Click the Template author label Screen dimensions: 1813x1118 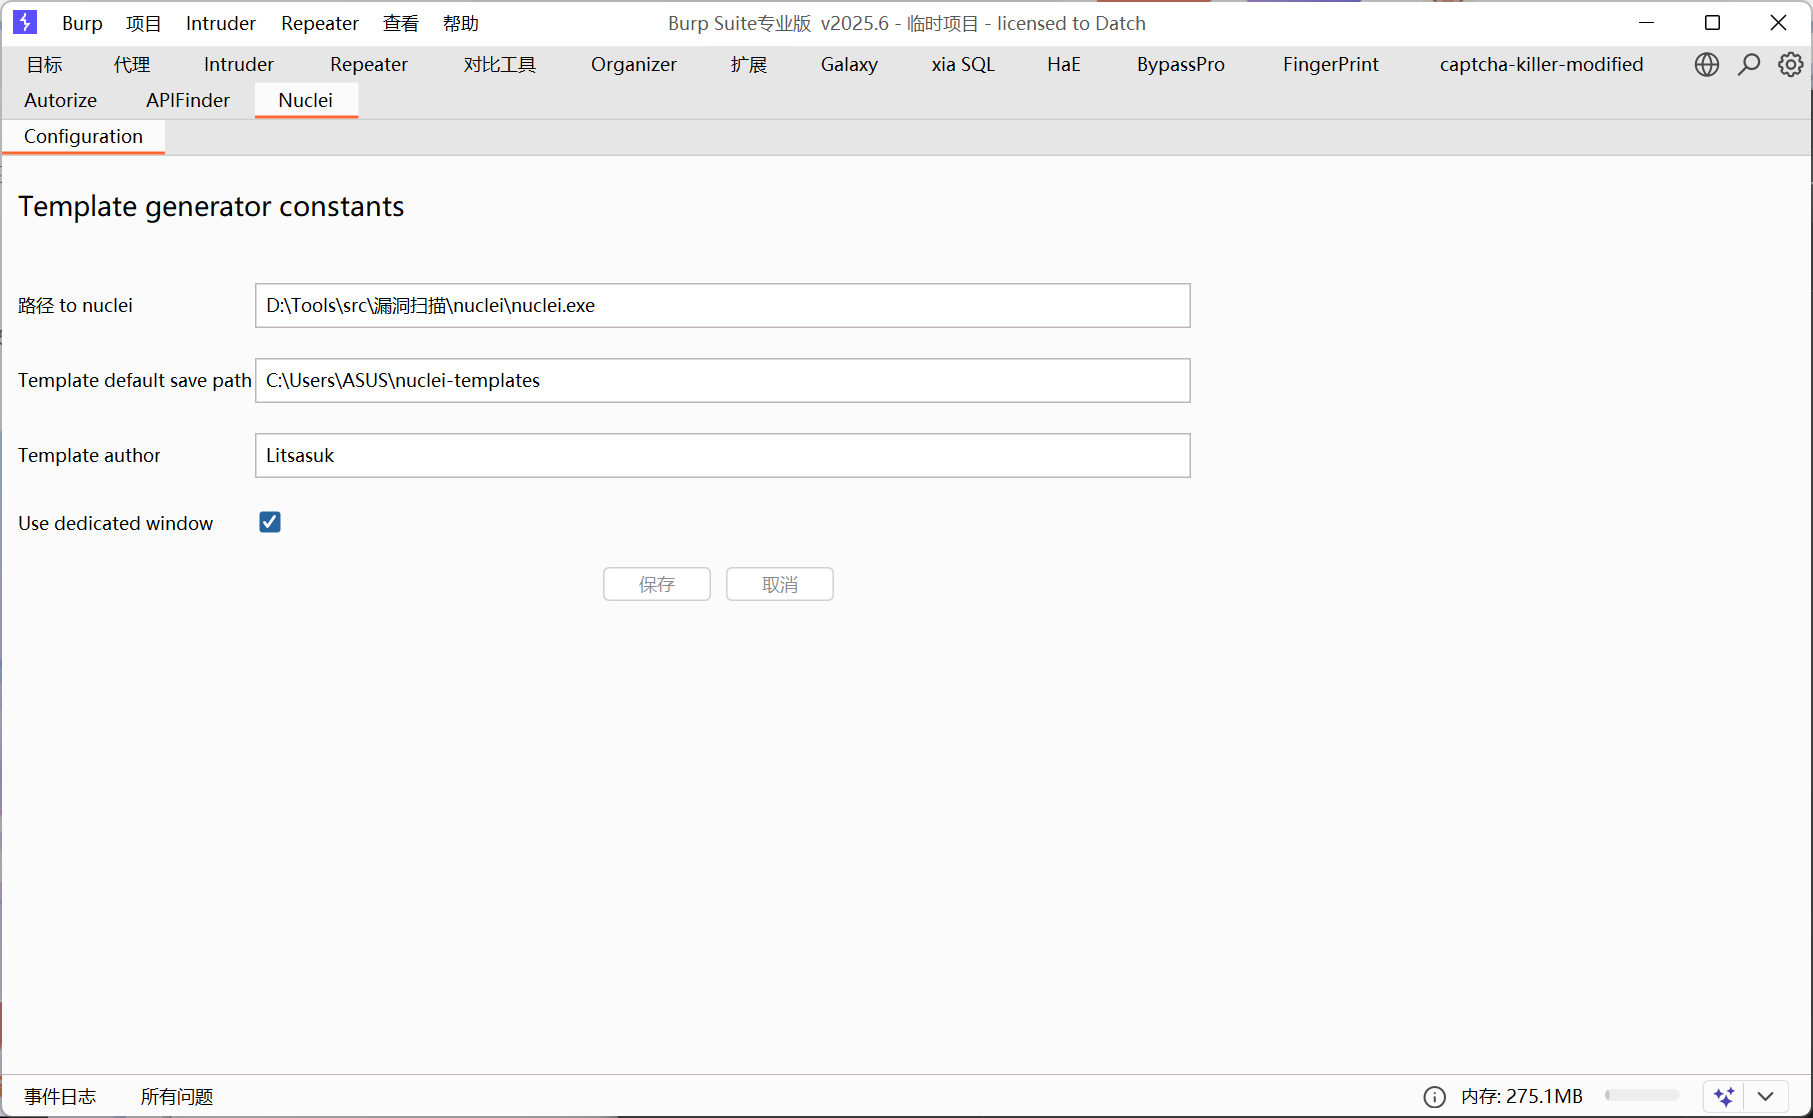pos(89,456)
